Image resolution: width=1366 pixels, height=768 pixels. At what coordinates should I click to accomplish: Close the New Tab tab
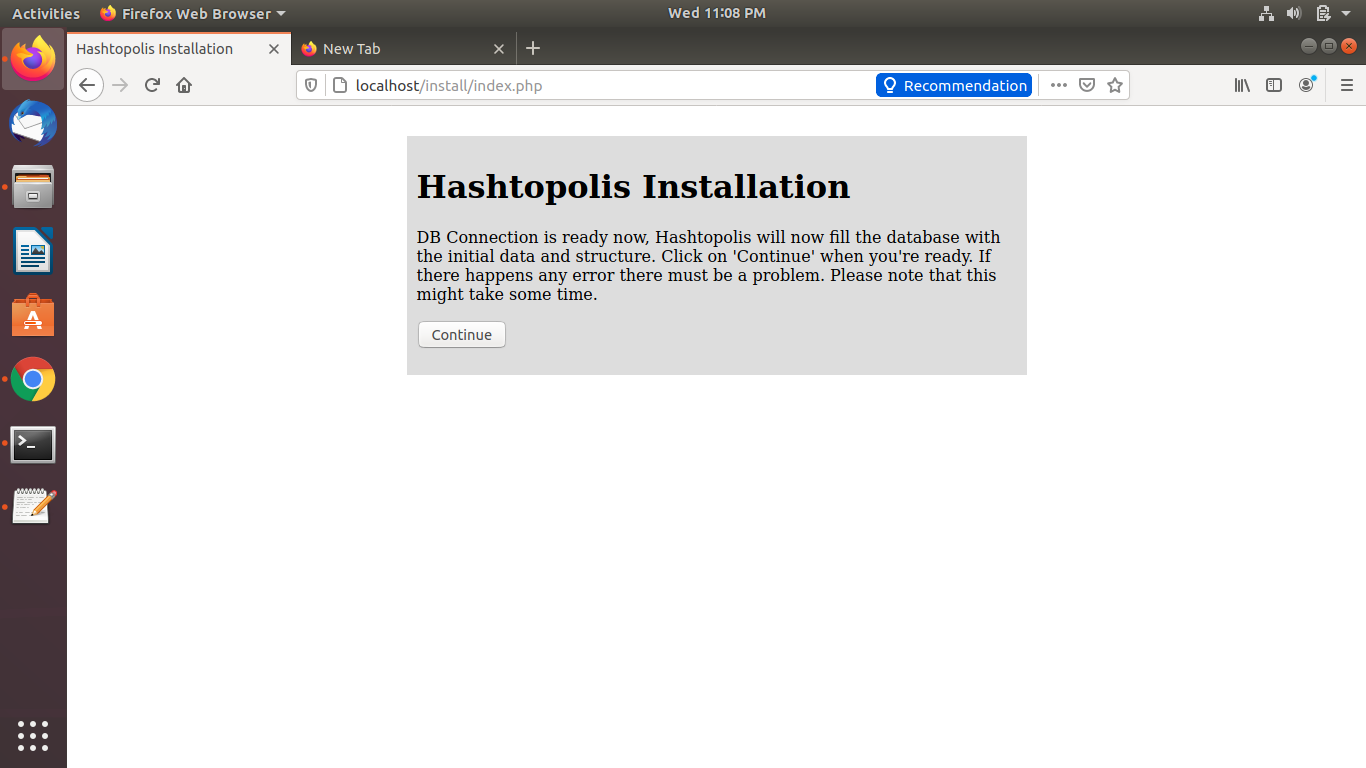(500, 48)
